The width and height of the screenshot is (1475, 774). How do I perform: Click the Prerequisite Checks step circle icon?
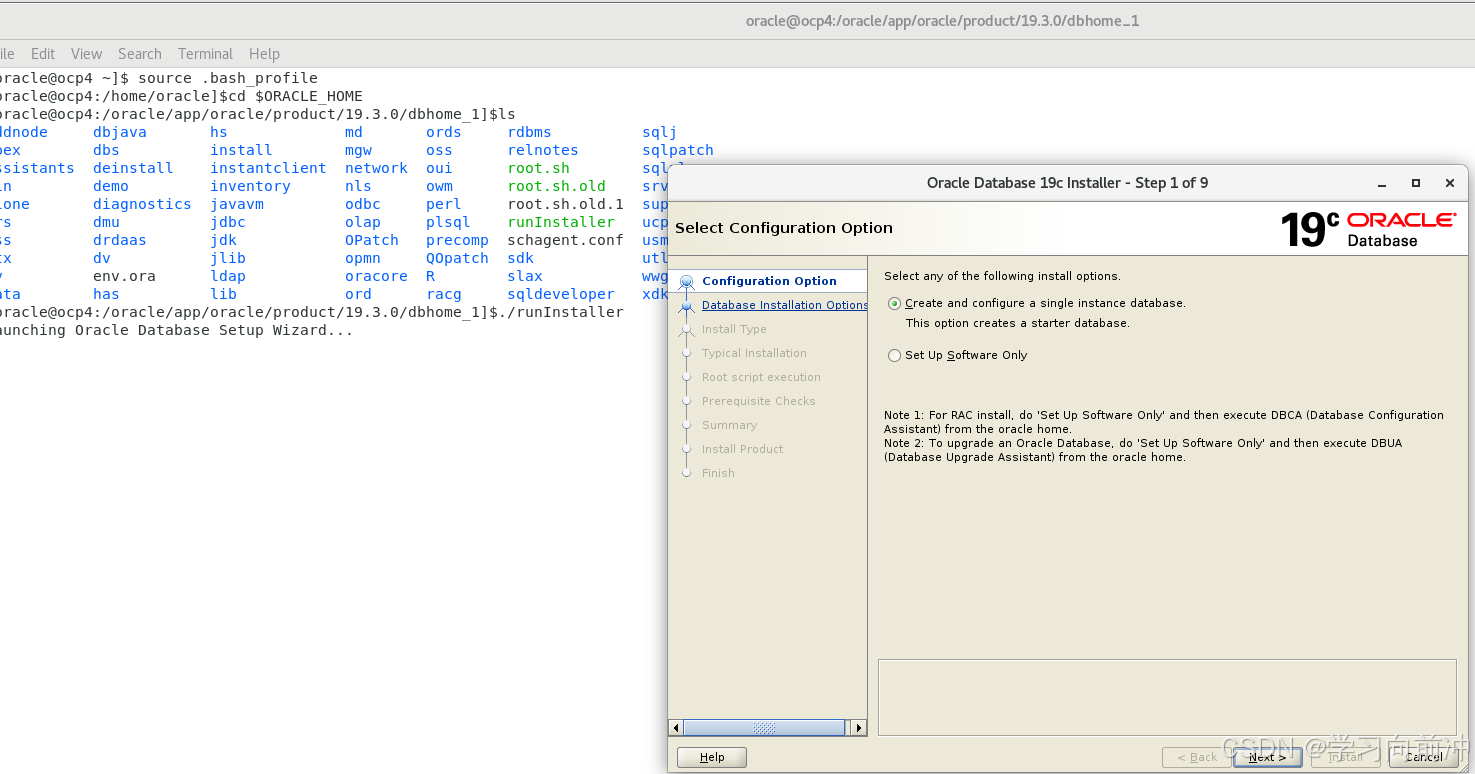(686, 401)
